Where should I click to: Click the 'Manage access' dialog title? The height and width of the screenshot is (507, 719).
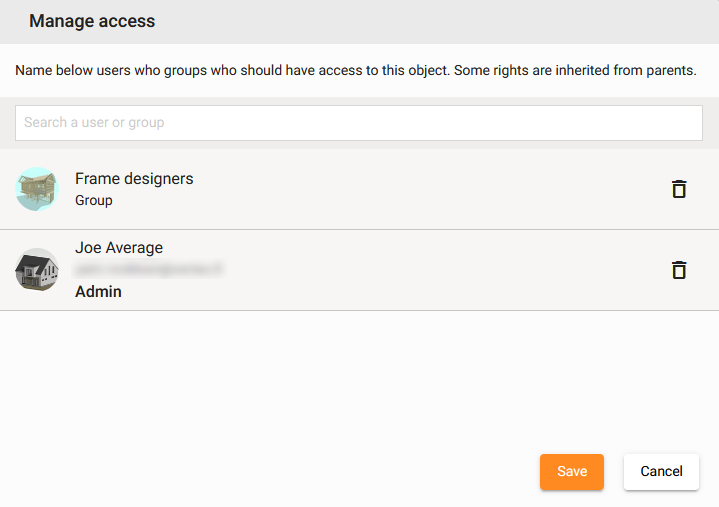pos(92,21)
